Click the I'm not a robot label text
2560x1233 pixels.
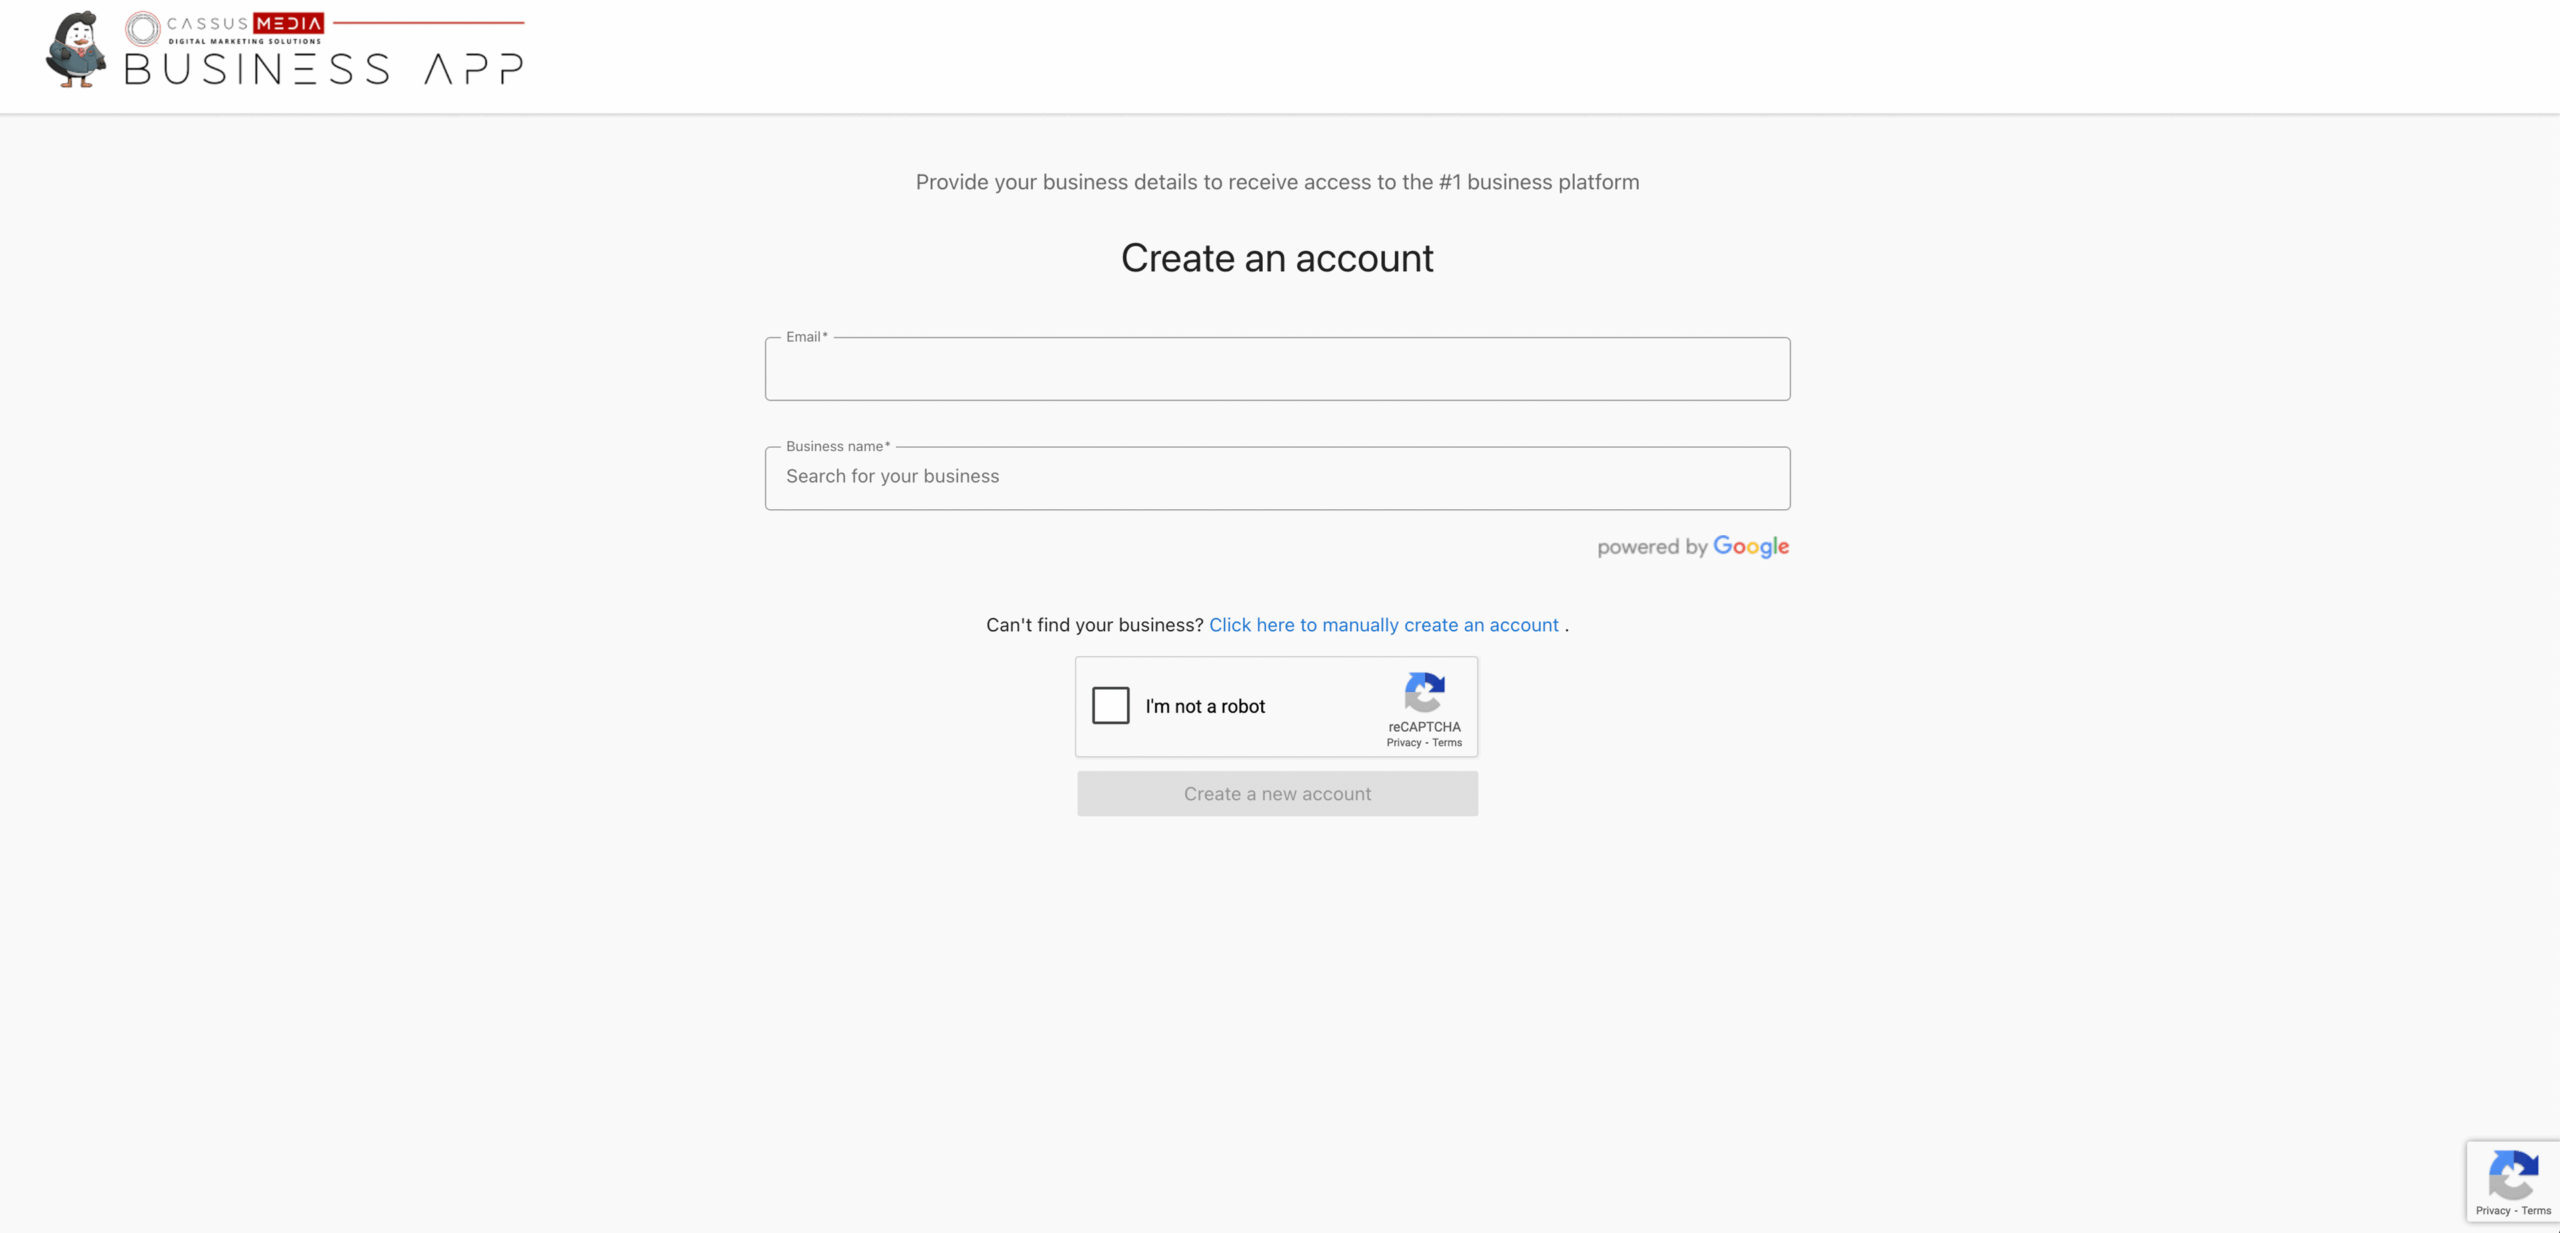pyautogui.click(x=1205, y=706)
